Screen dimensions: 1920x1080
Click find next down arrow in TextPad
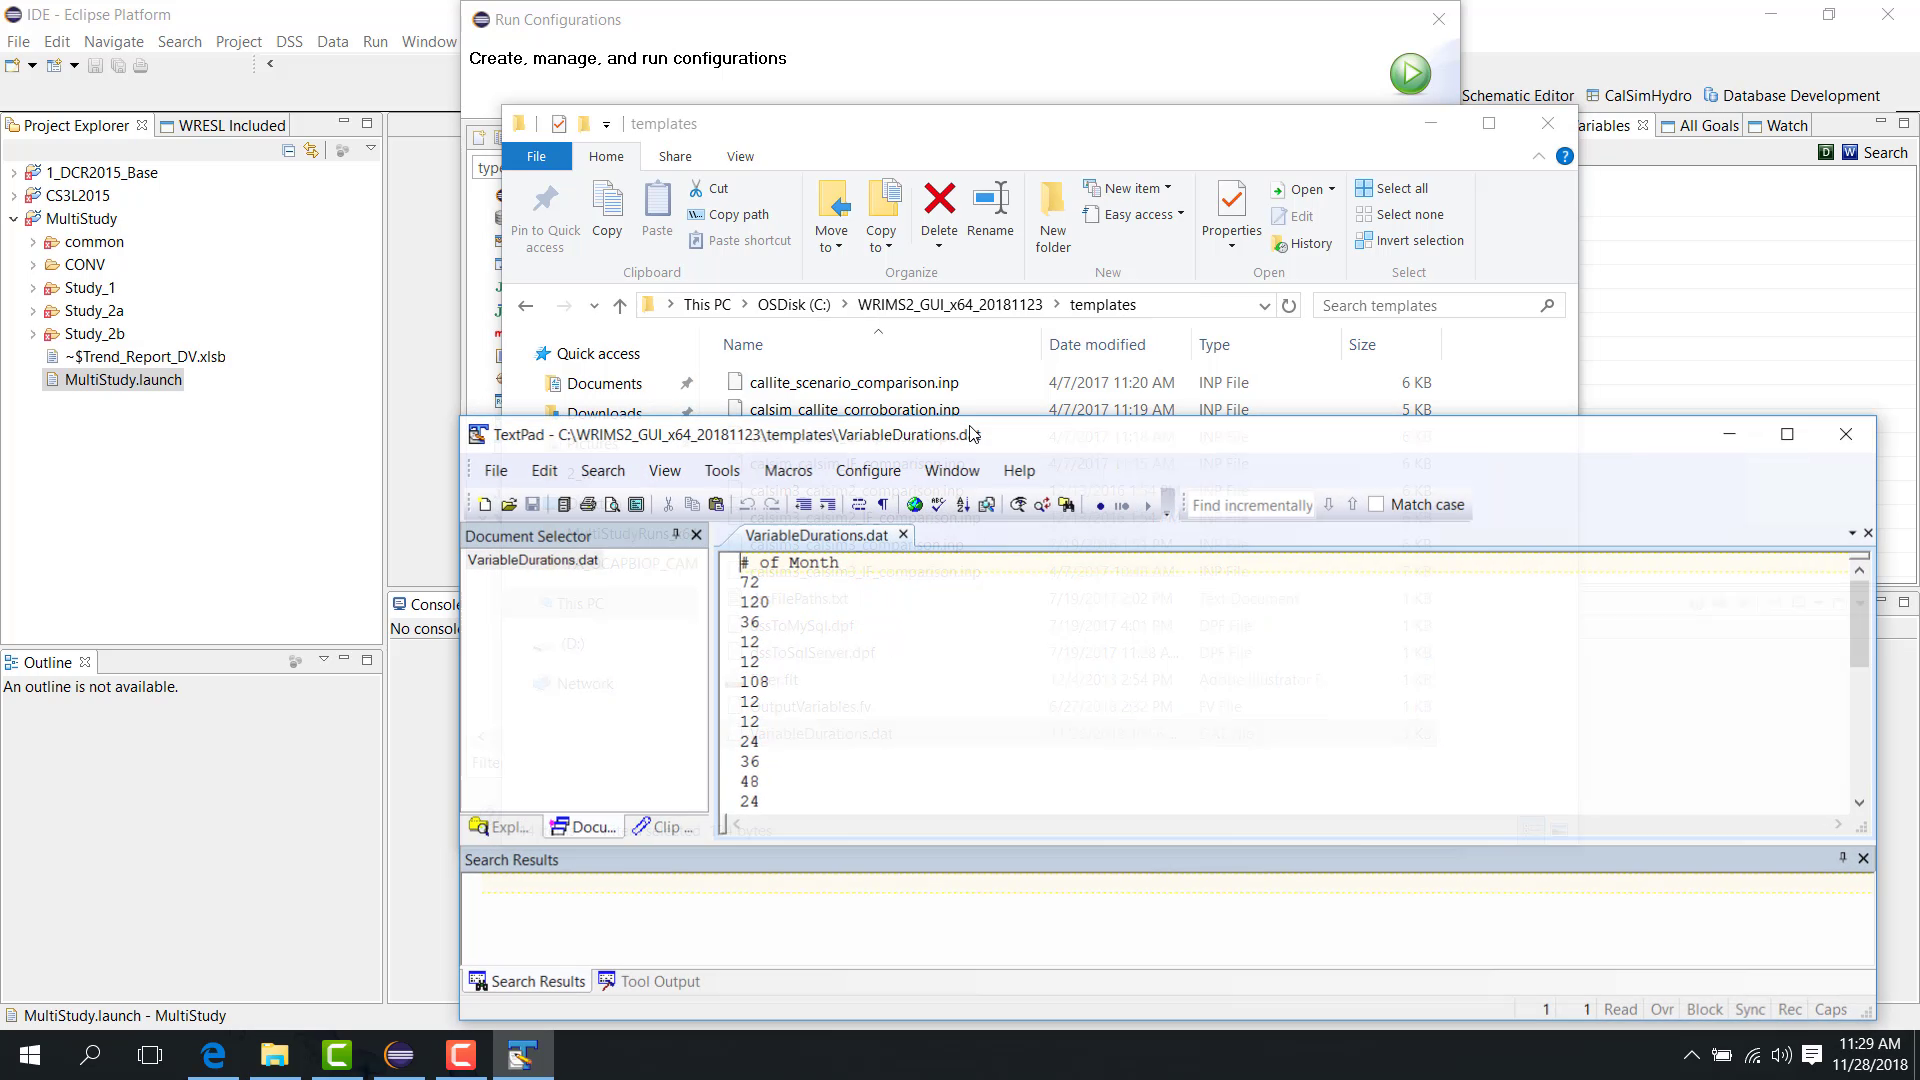[1328, 505]
